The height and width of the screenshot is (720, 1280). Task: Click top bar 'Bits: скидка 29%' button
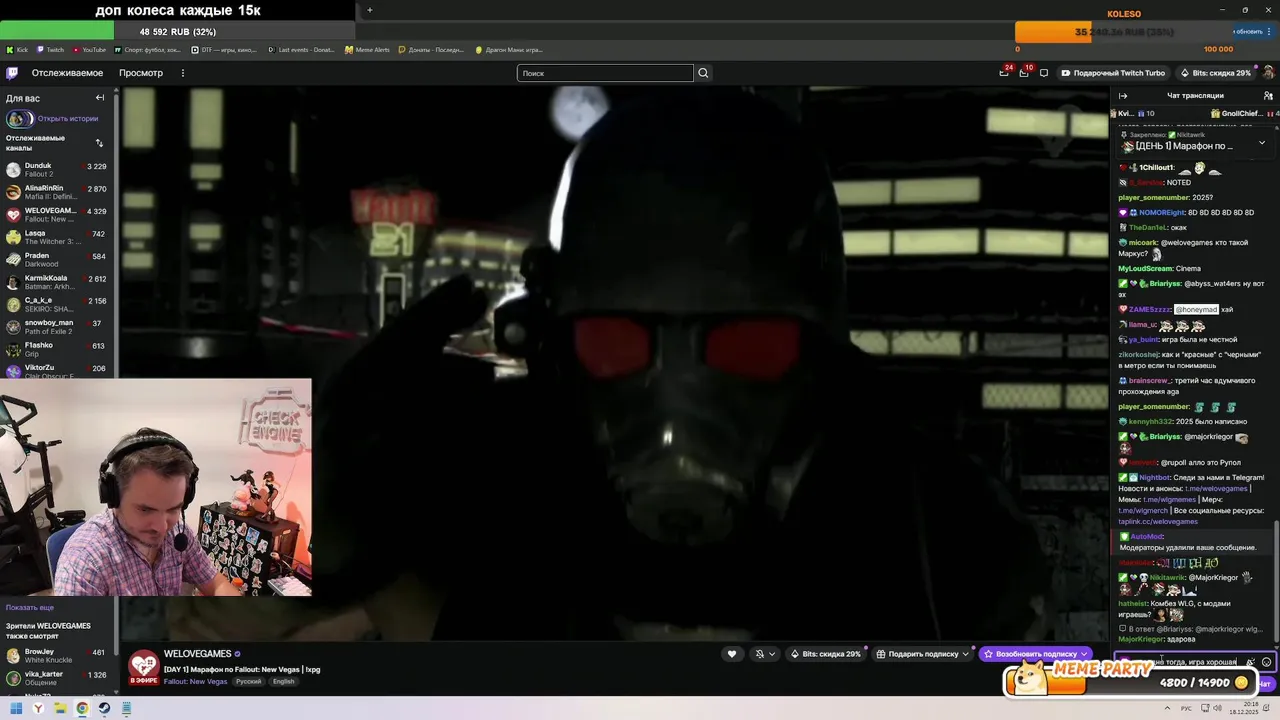(x=1215, y=73)
